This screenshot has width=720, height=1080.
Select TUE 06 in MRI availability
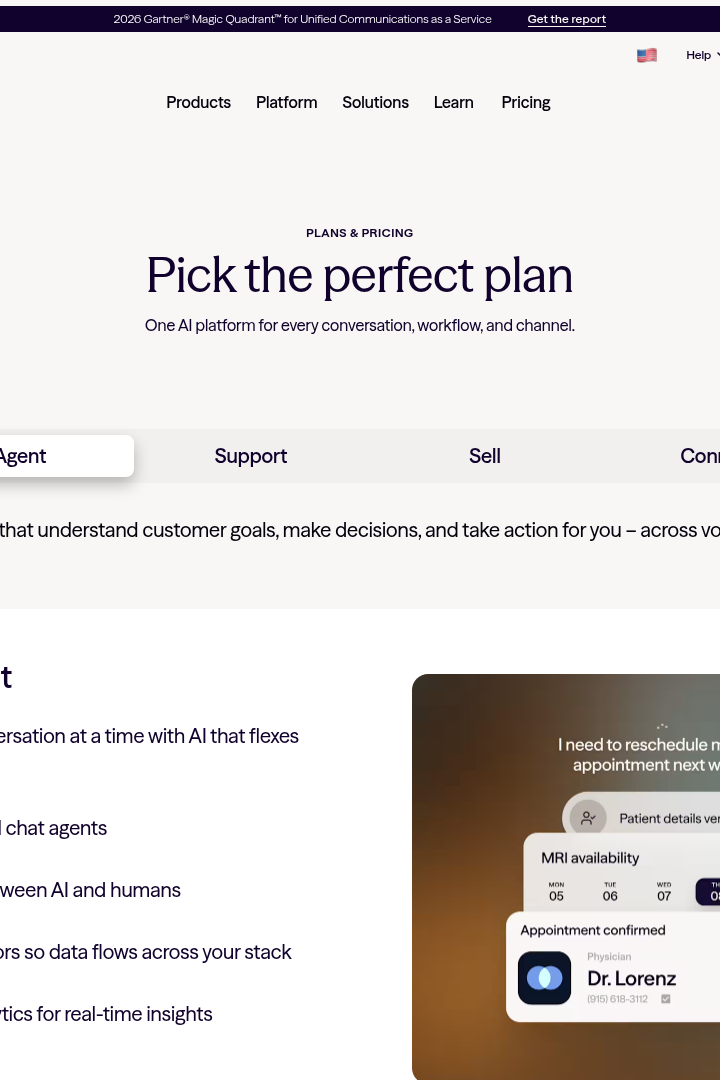[610, 892]
